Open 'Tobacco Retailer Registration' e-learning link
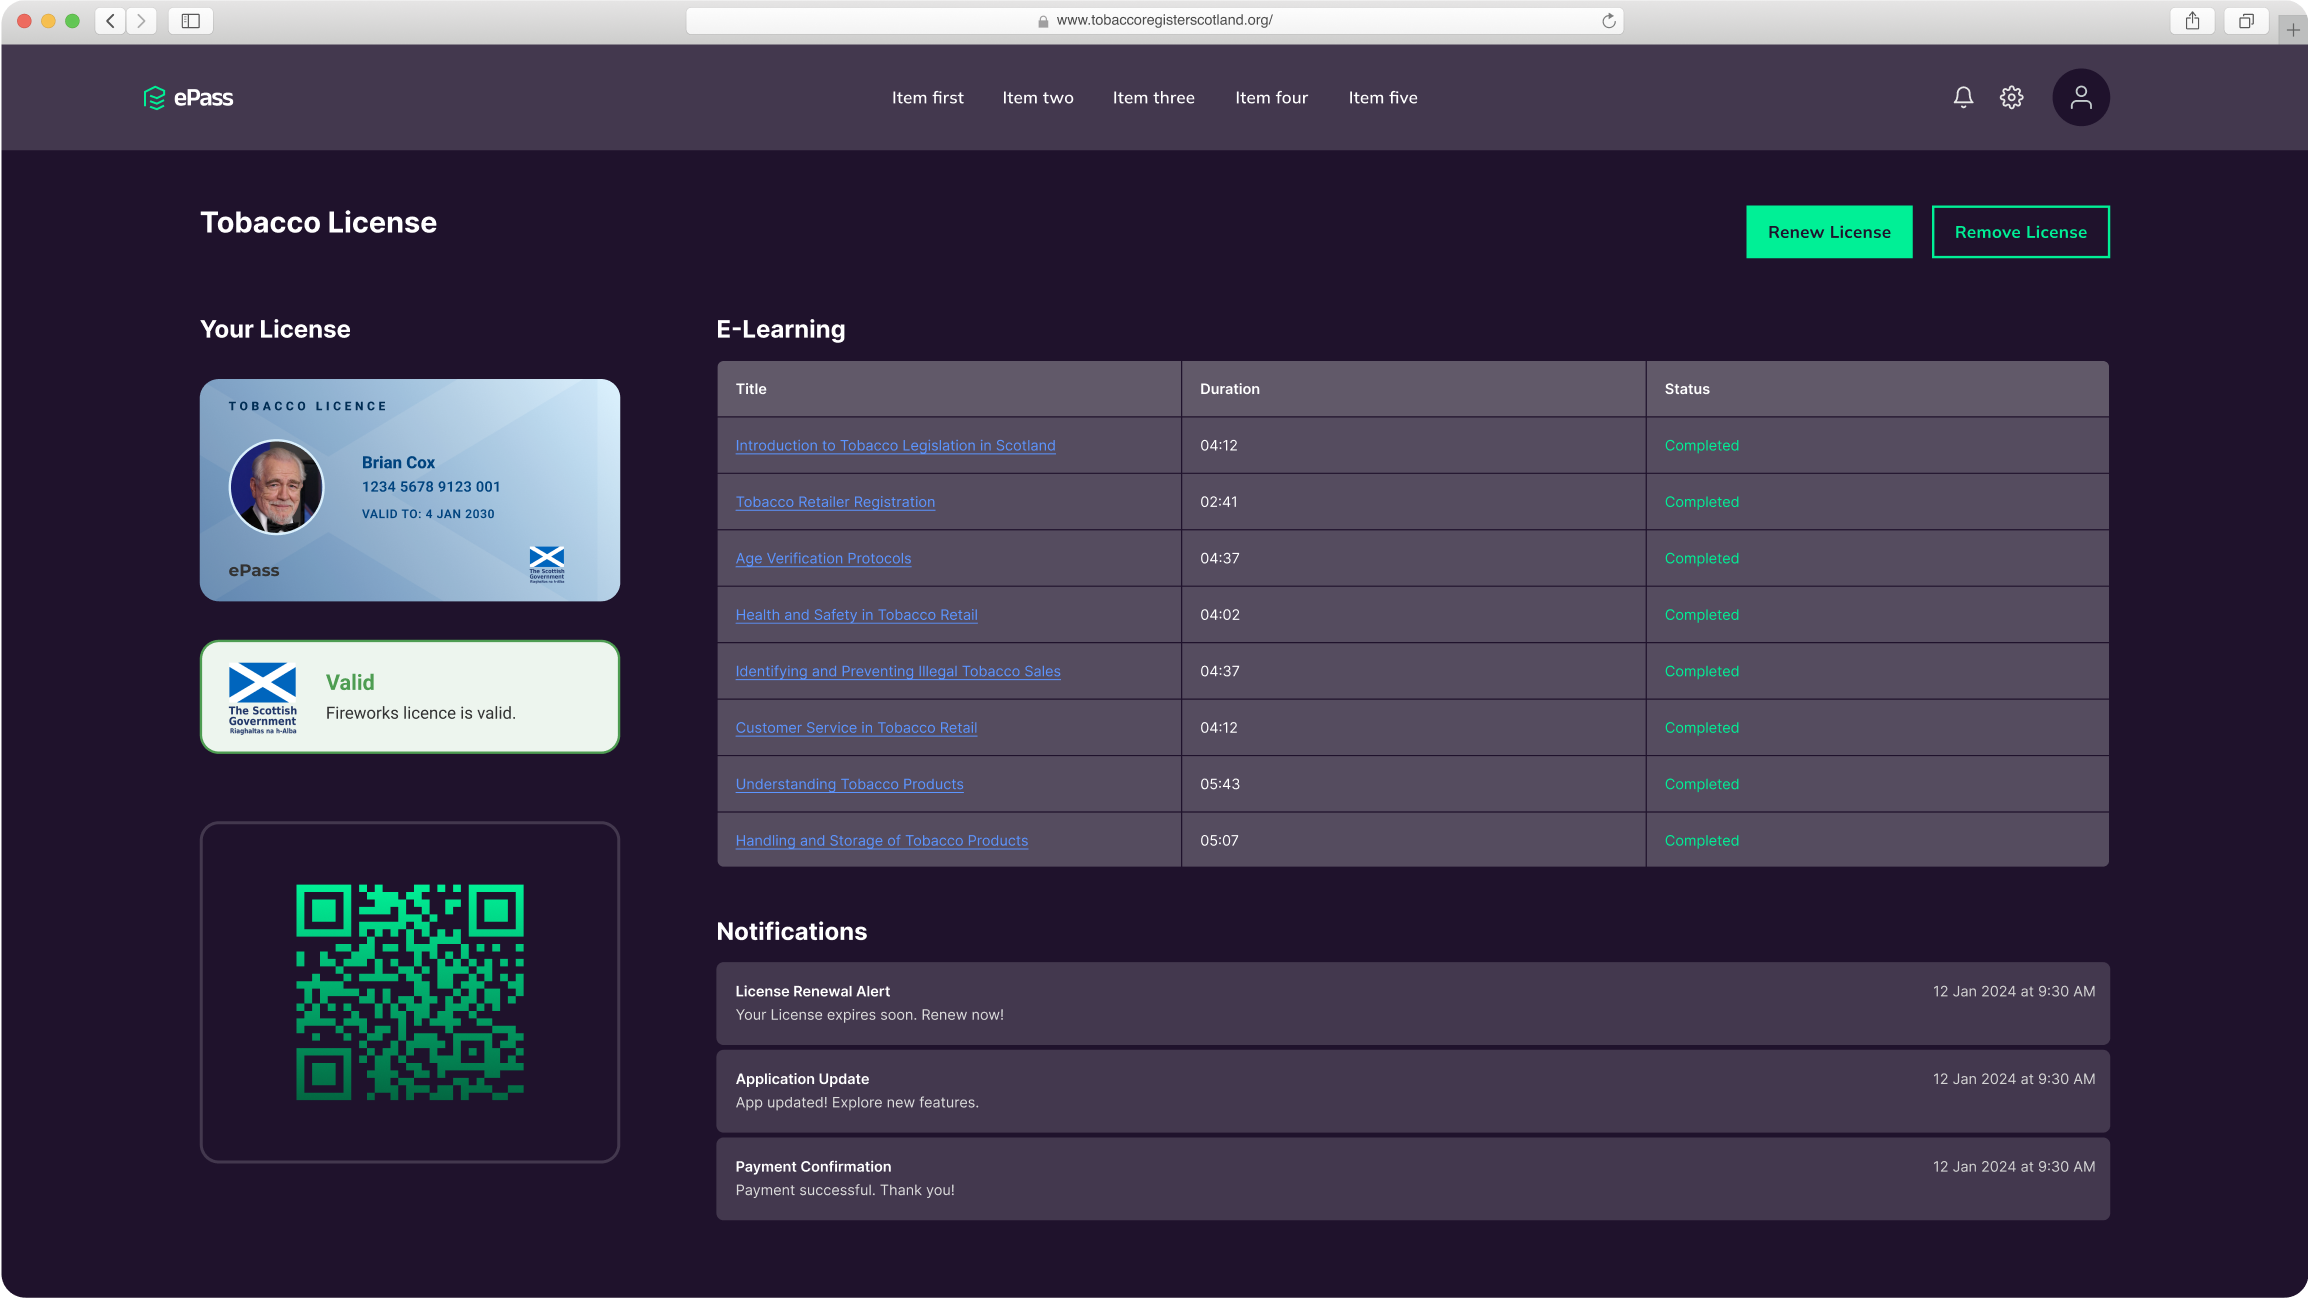 tap(835, 501)
